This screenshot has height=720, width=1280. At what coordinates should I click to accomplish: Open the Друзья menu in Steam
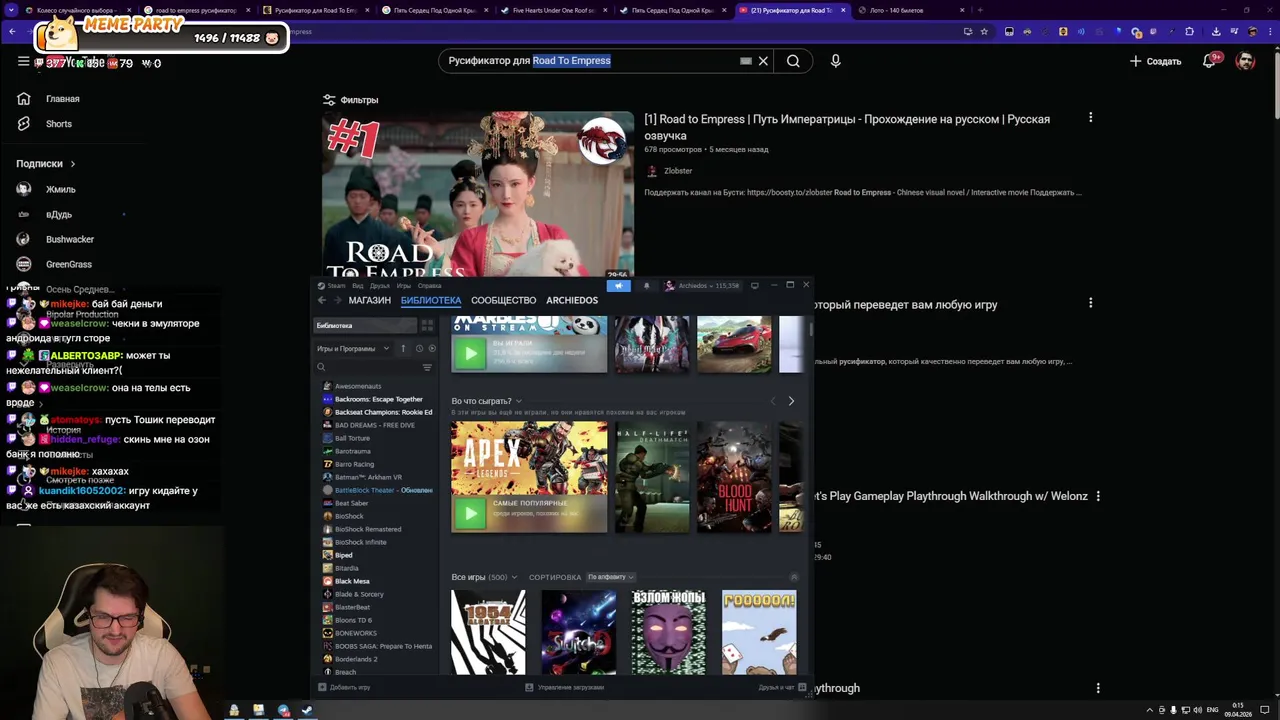(380, 286)
